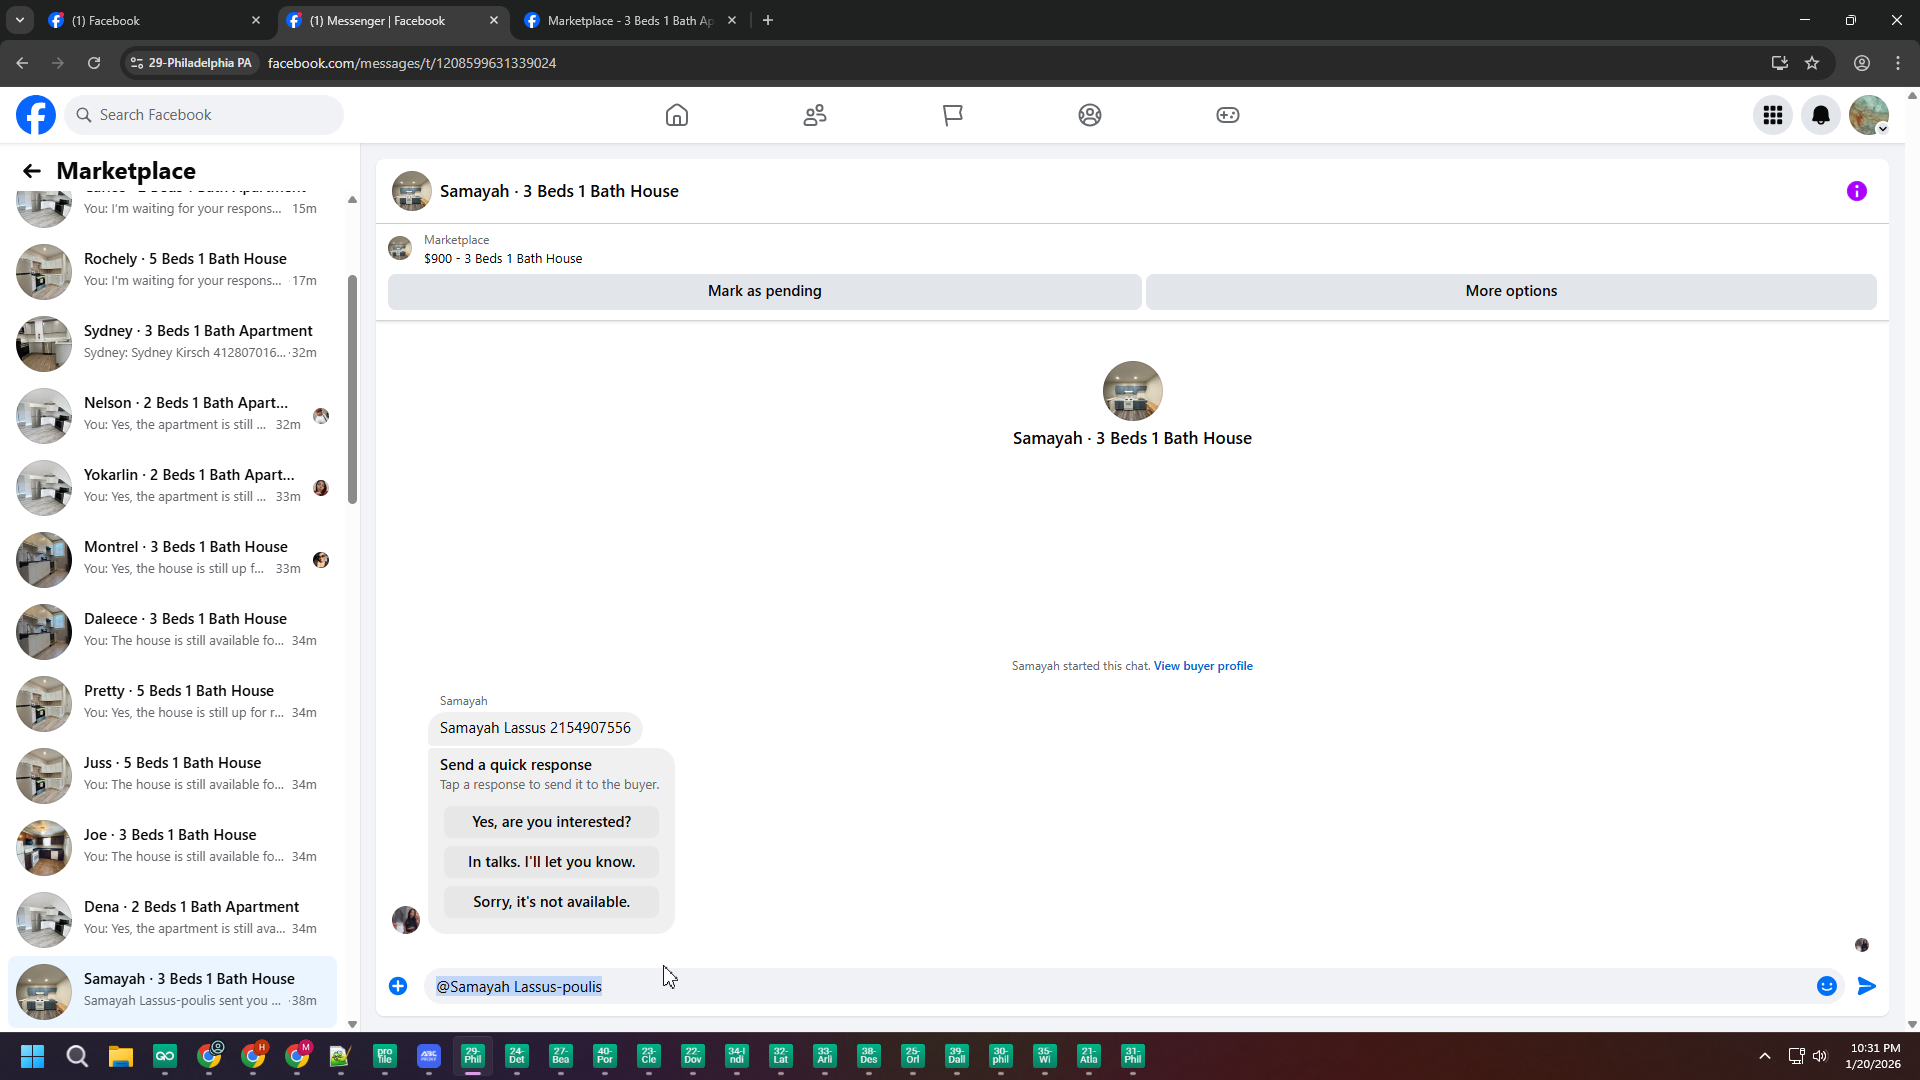Image resolution: width=1920 pixels, height=1080 pixels.
Task: Open Windows taskbar search
Action: point(77,1056)
